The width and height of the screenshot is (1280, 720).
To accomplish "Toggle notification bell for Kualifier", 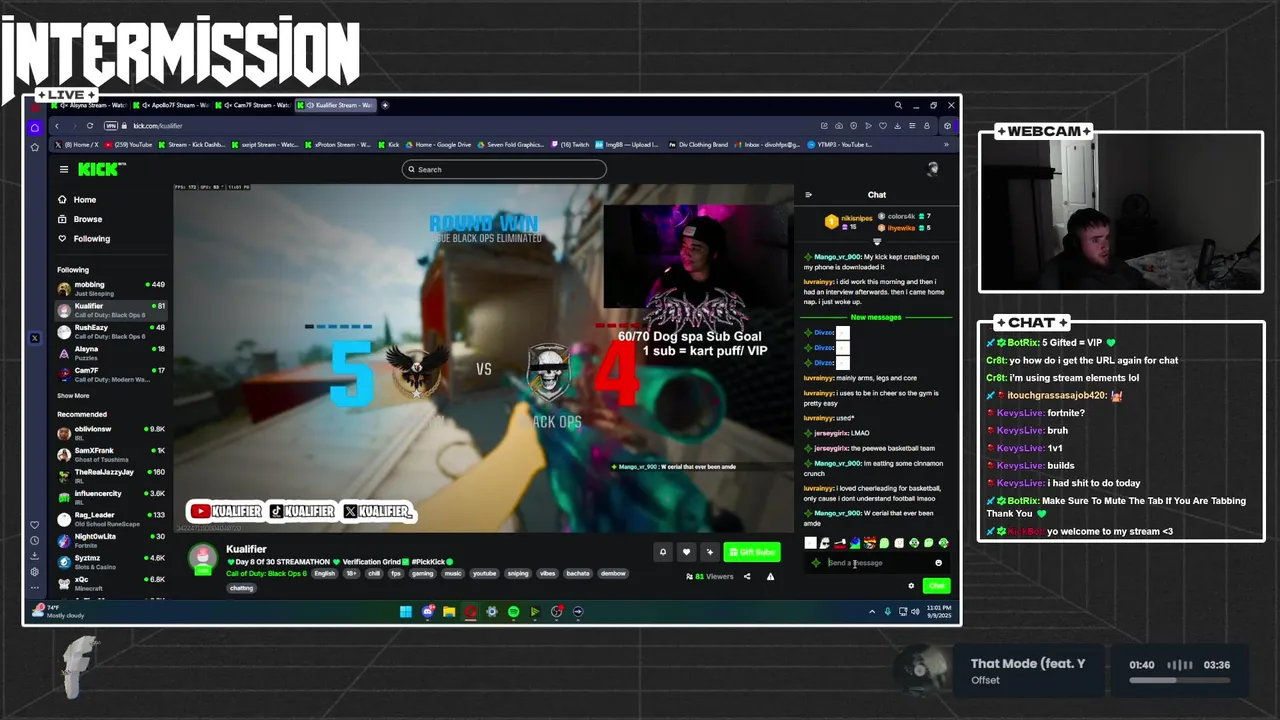I will [x=662, y=552].
